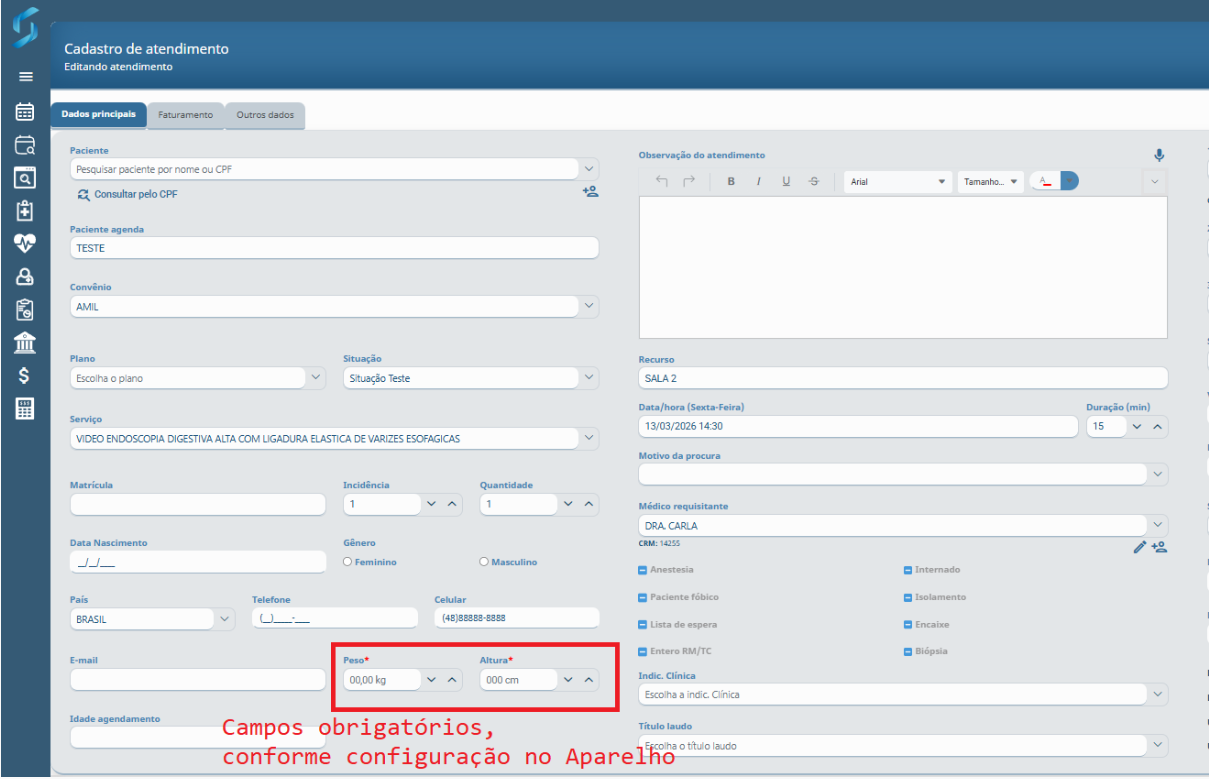Image resolution: width=1209 pixels, height=779 pixels.
Task: Increase the Duração minutes value
Action: pyautogui.click(x=1157, y=426)
